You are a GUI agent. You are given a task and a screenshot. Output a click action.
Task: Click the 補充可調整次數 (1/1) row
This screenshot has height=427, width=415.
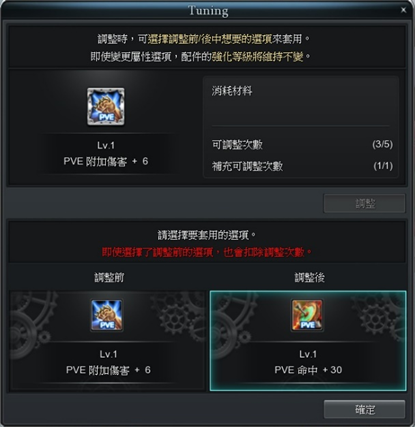point(302,166)
